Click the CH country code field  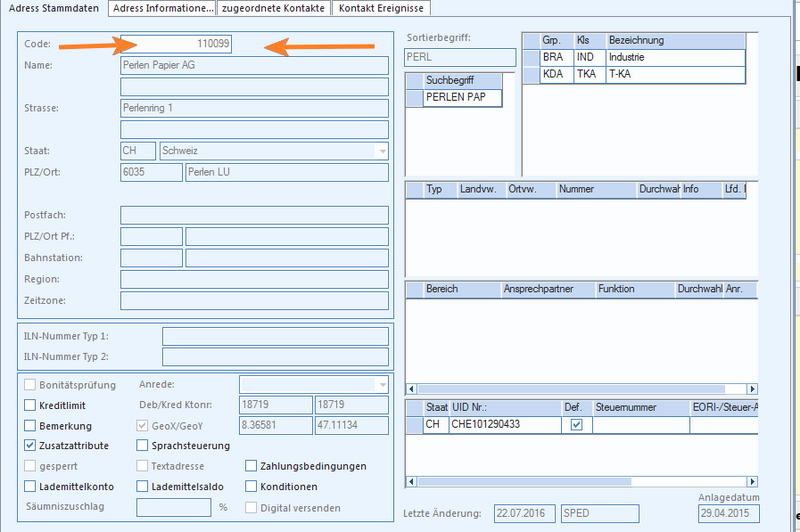tap(138, 151)
